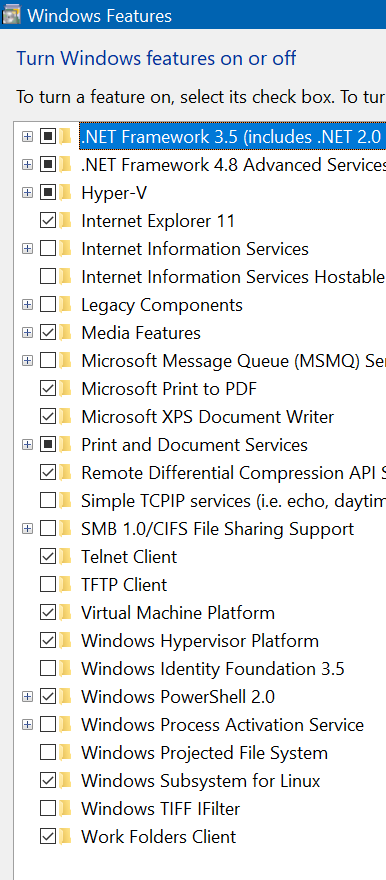
Task: Check the Windows TIFF IFilter checkbox
Action: tap(48, 809)
